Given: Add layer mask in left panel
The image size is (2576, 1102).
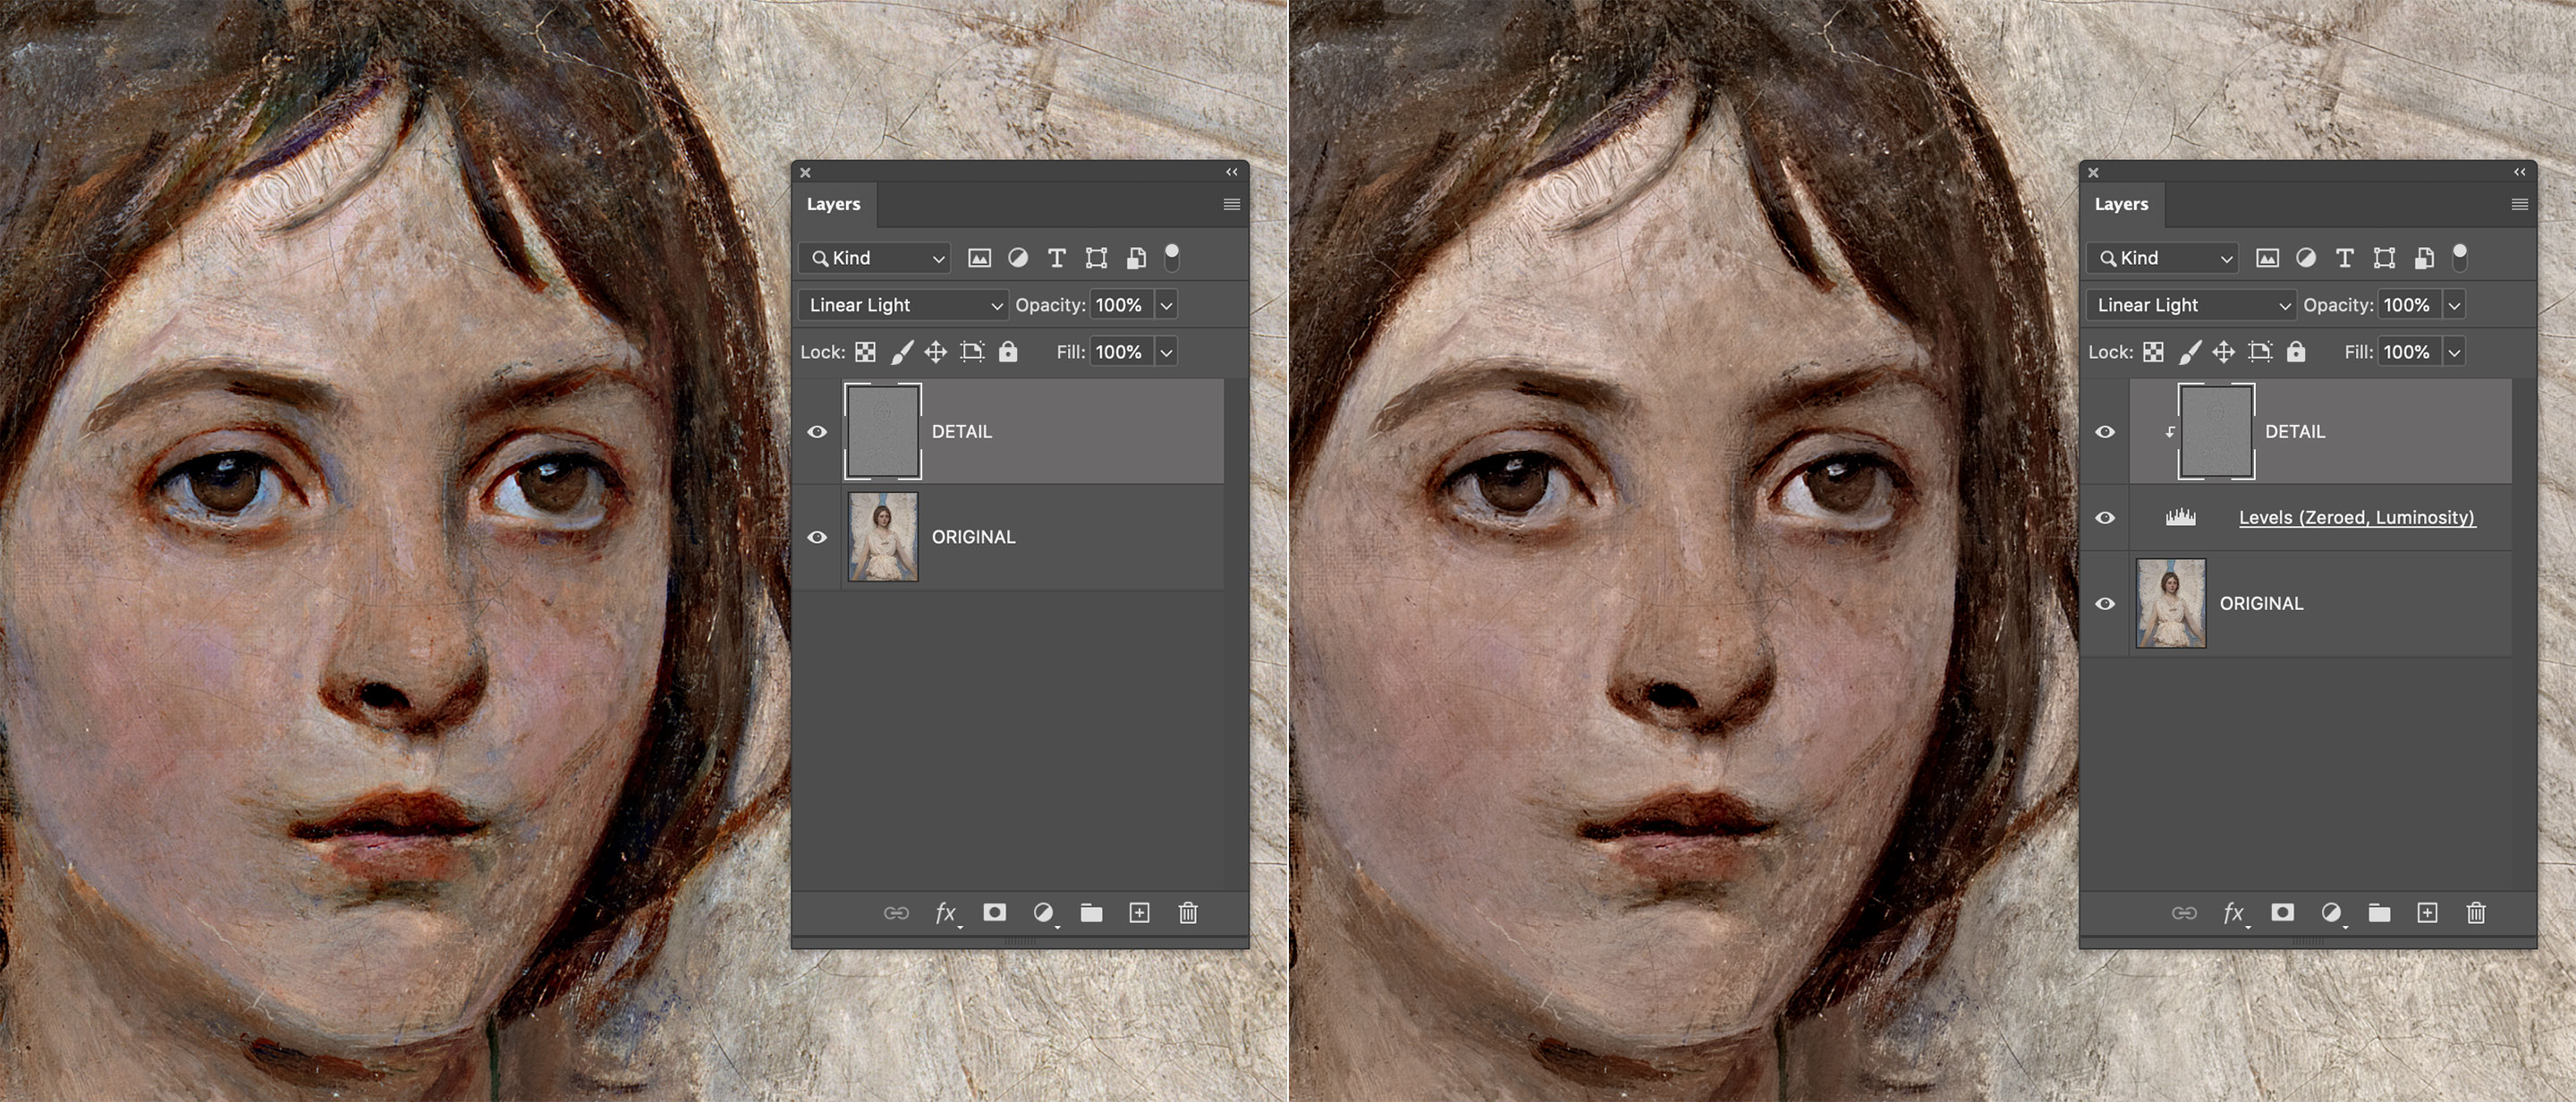Looking at the screenshot, I should click(994, 912).
